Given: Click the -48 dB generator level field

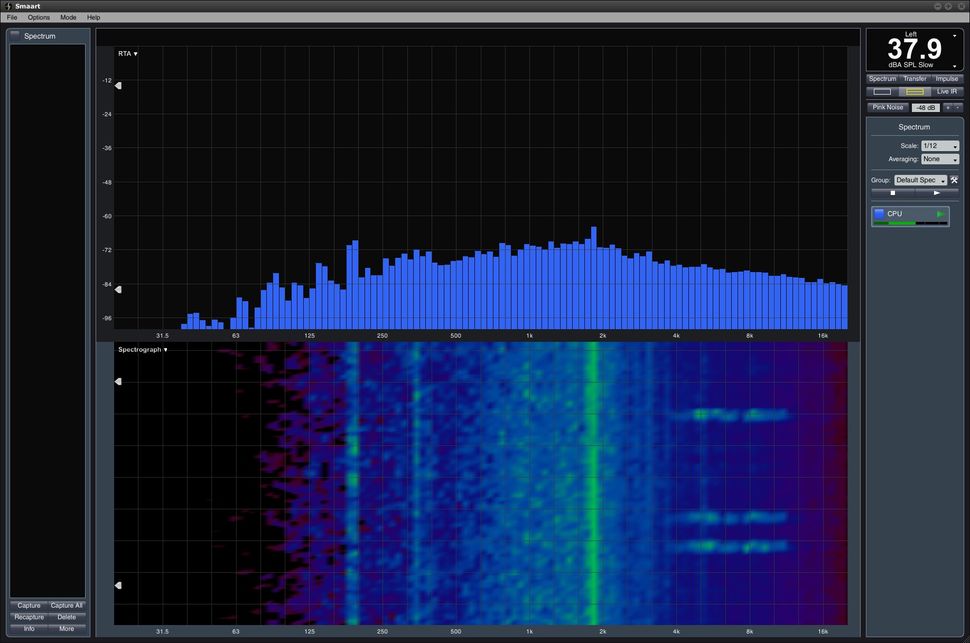Looking at the screenshot, I should 925,108.
